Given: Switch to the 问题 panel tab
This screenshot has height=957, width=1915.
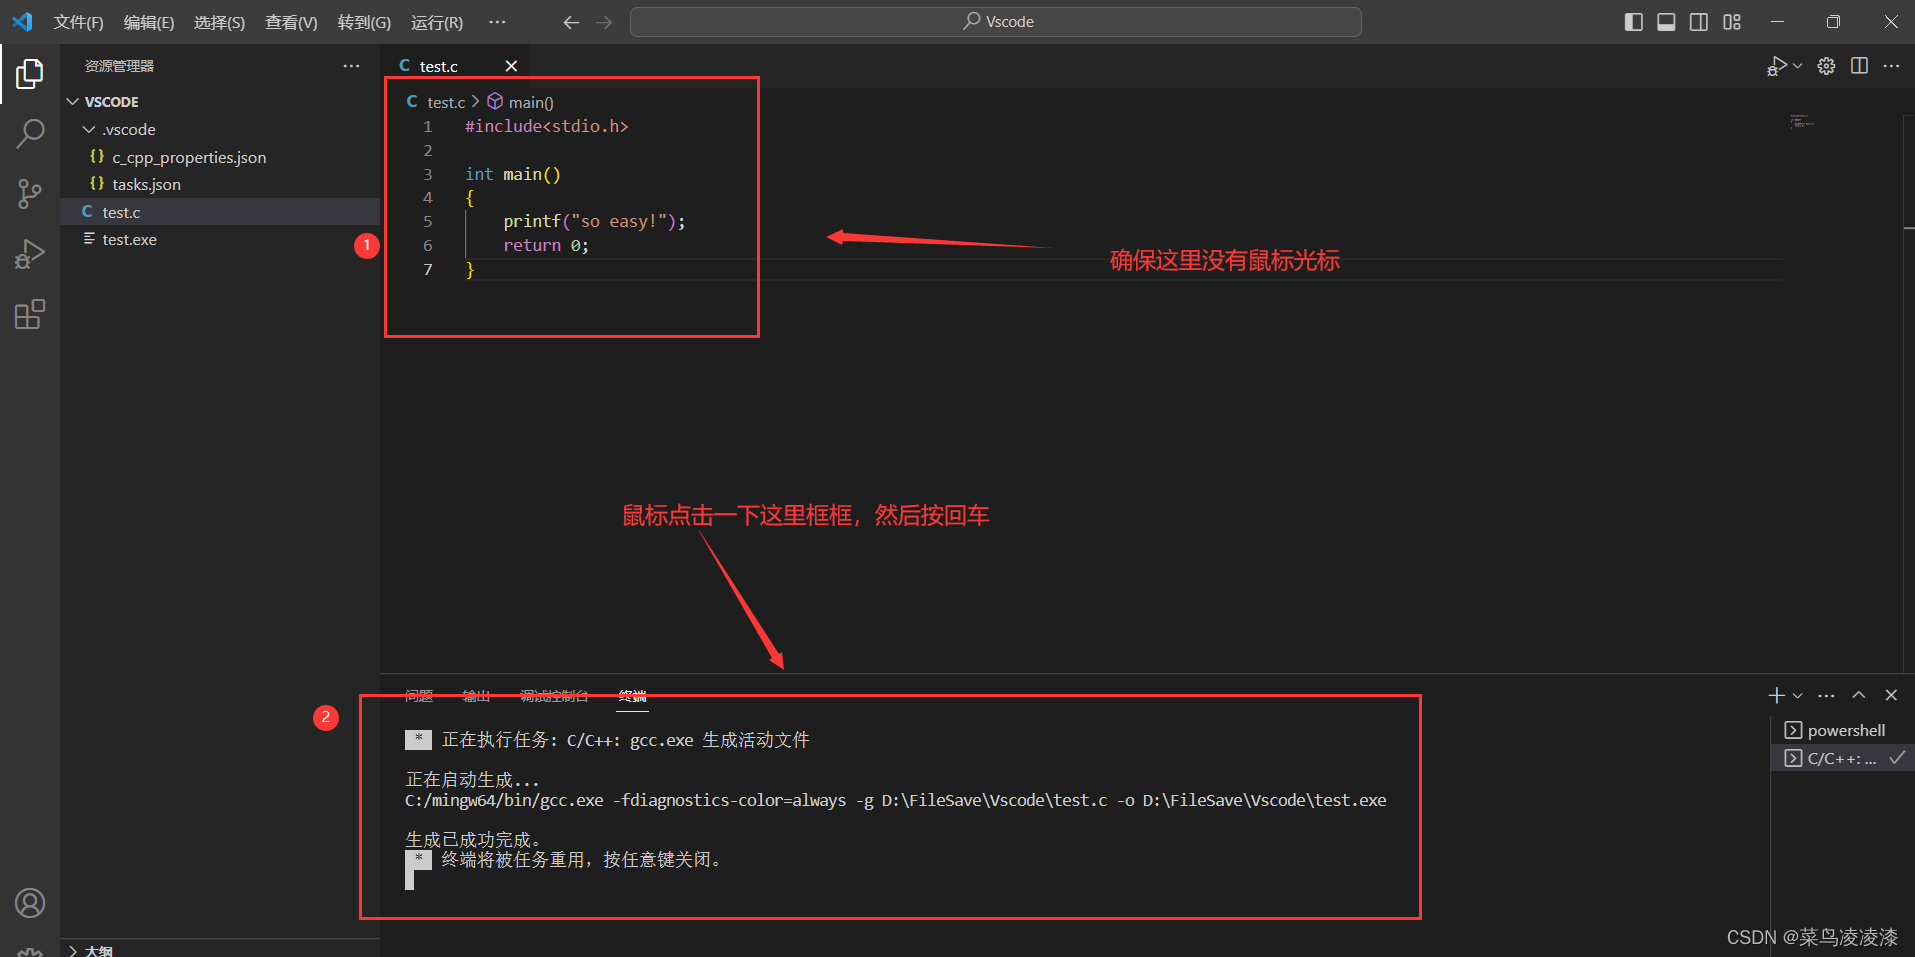Looking at the screenshot, I should coord(419,696).
